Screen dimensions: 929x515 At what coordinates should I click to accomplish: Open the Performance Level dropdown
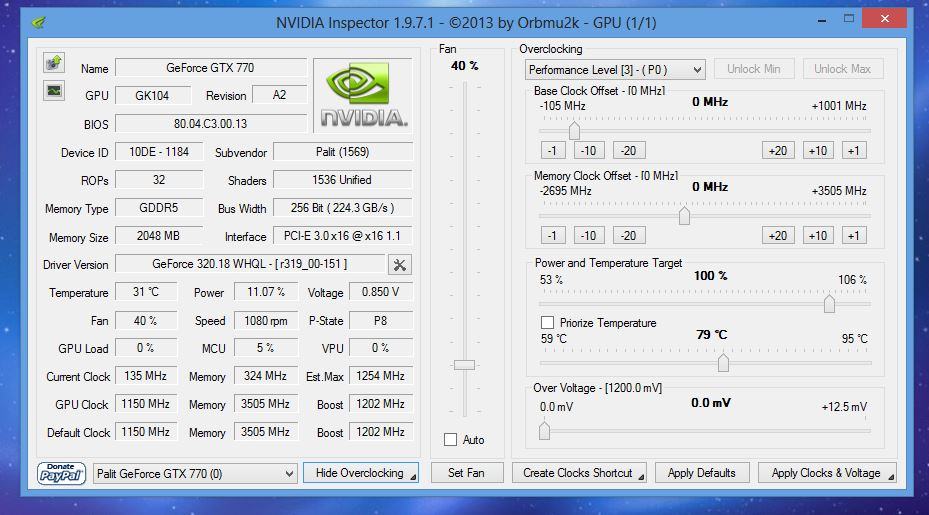pyautogui.click(x=615, y=70)
